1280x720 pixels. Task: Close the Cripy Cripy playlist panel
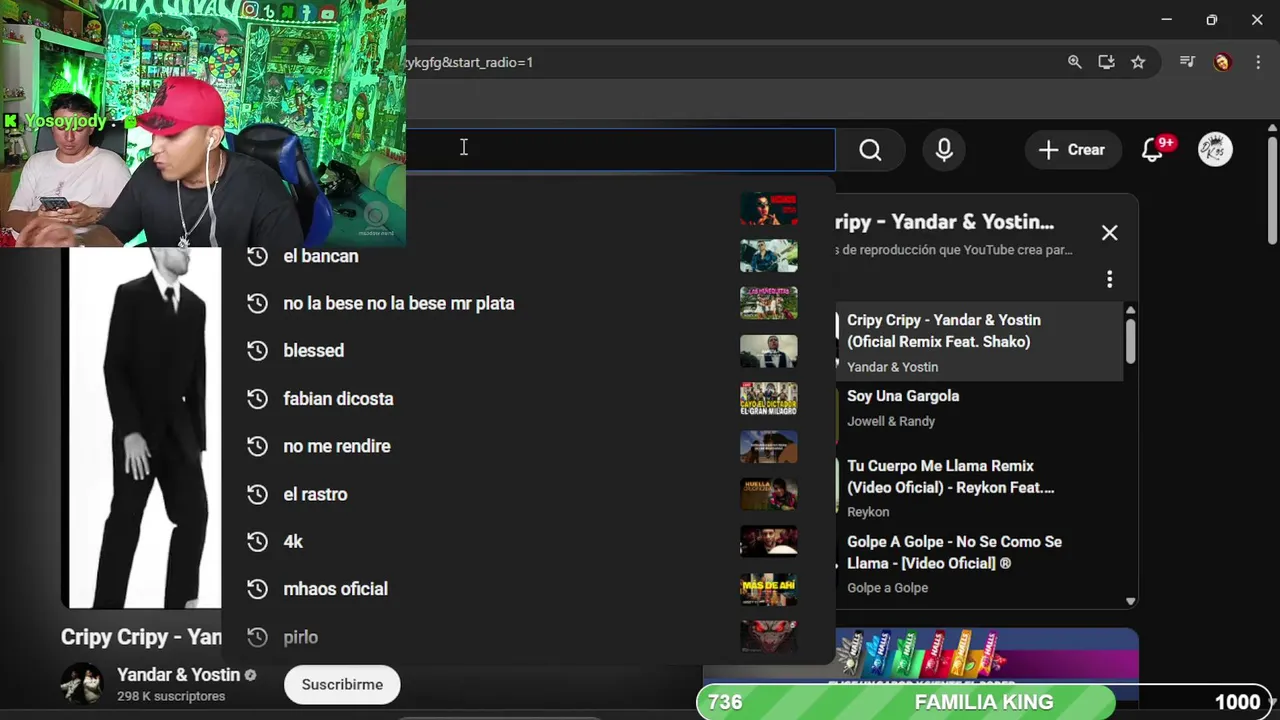[1109, 233]
